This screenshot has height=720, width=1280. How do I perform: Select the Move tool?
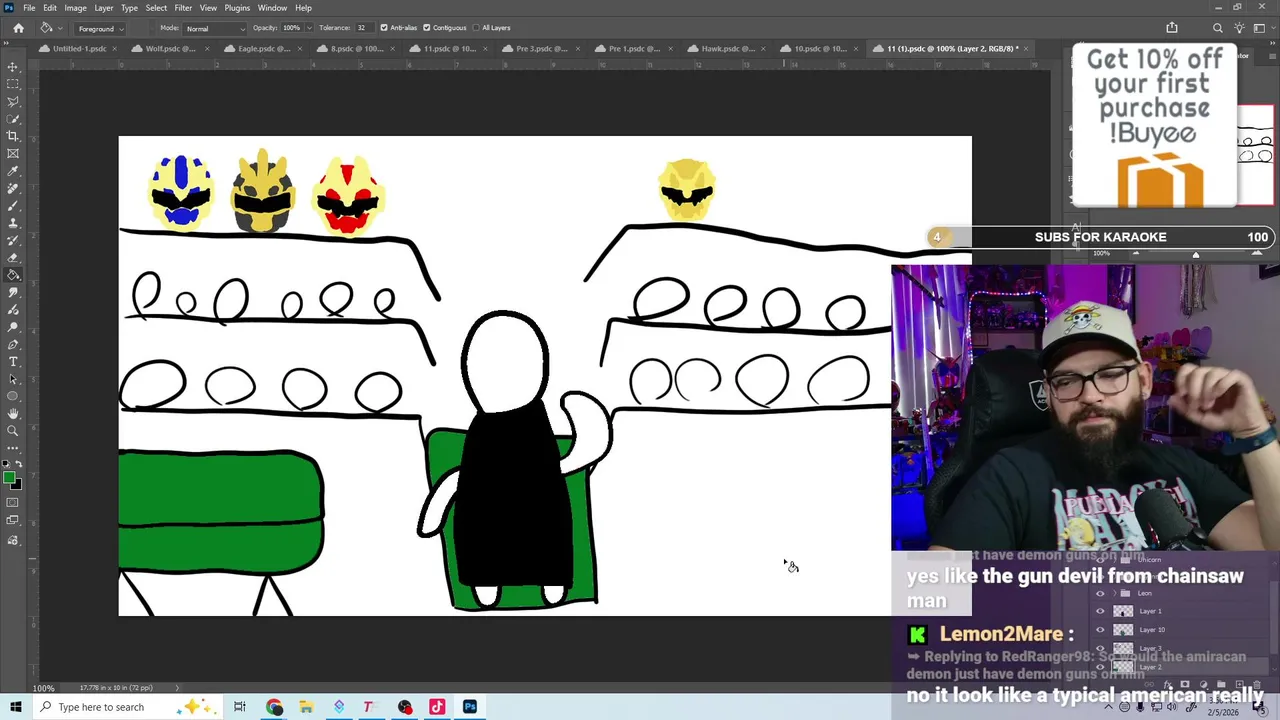coord(13,67)
